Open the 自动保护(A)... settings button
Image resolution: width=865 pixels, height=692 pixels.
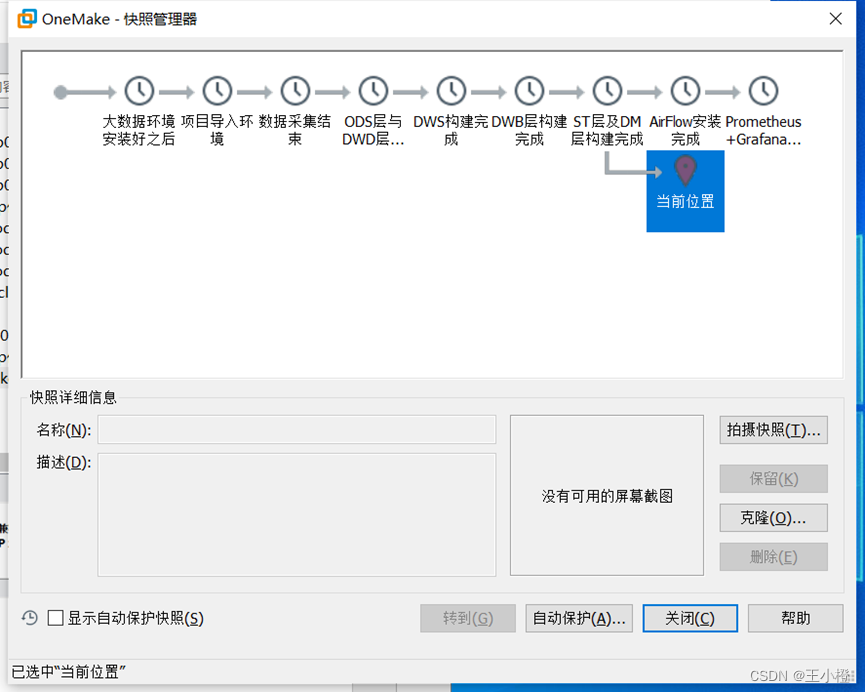(x=579, y=618)
